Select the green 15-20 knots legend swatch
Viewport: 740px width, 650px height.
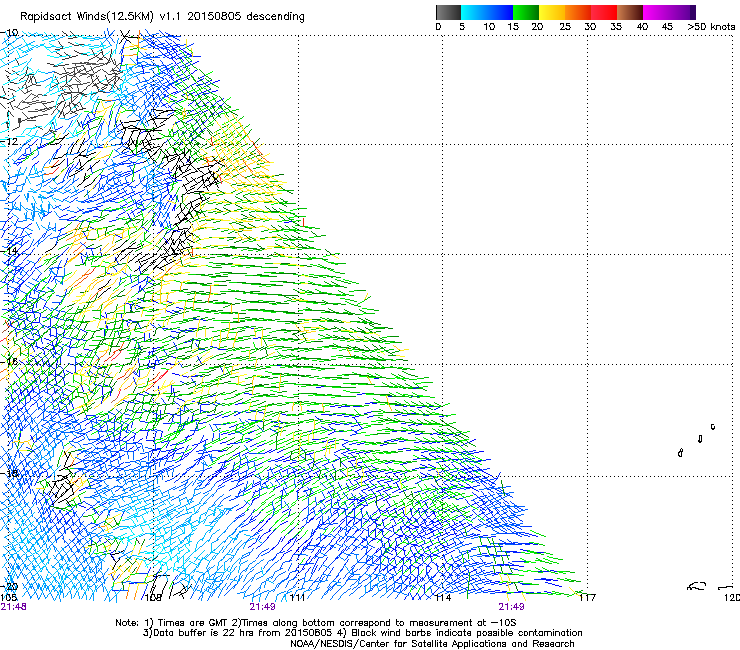[526, 12]
